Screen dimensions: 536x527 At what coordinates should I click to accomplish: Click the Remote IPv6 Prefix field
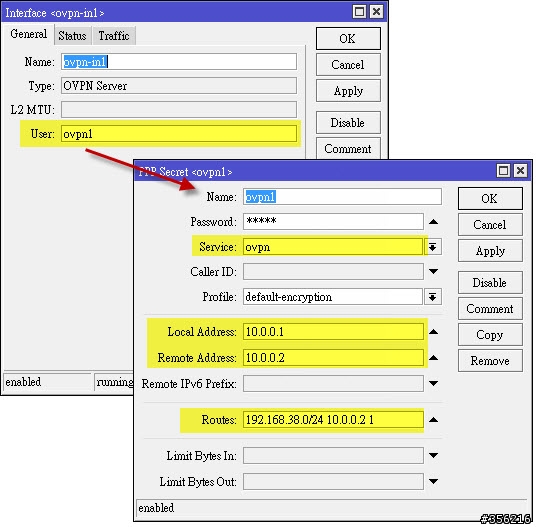(333, 383)
